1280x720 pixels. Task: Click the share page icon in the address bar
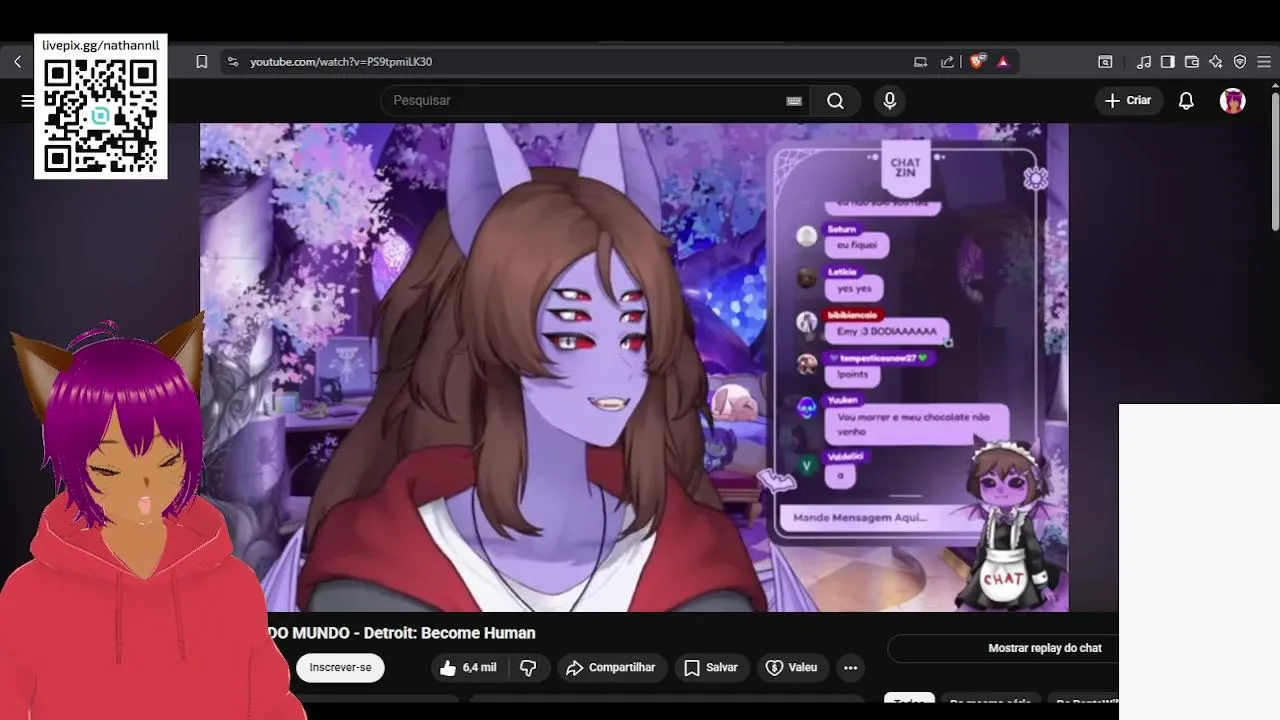click(947, 62)
